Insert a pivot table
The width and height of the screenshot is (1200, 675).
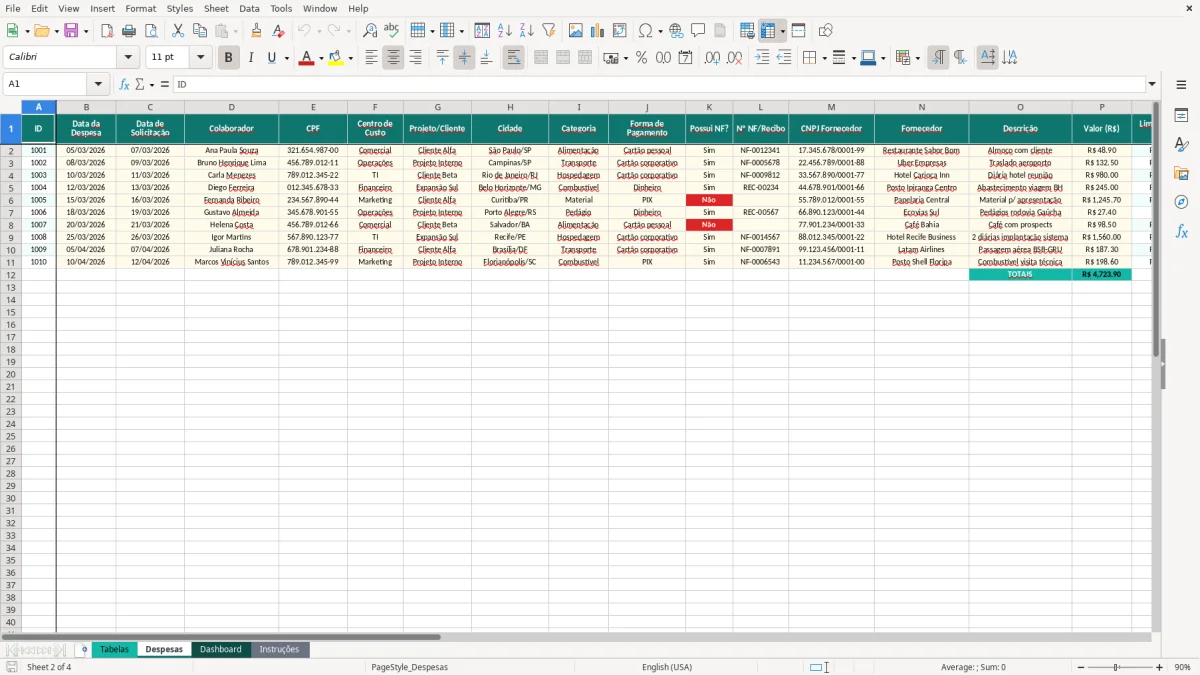pos(620,31)
